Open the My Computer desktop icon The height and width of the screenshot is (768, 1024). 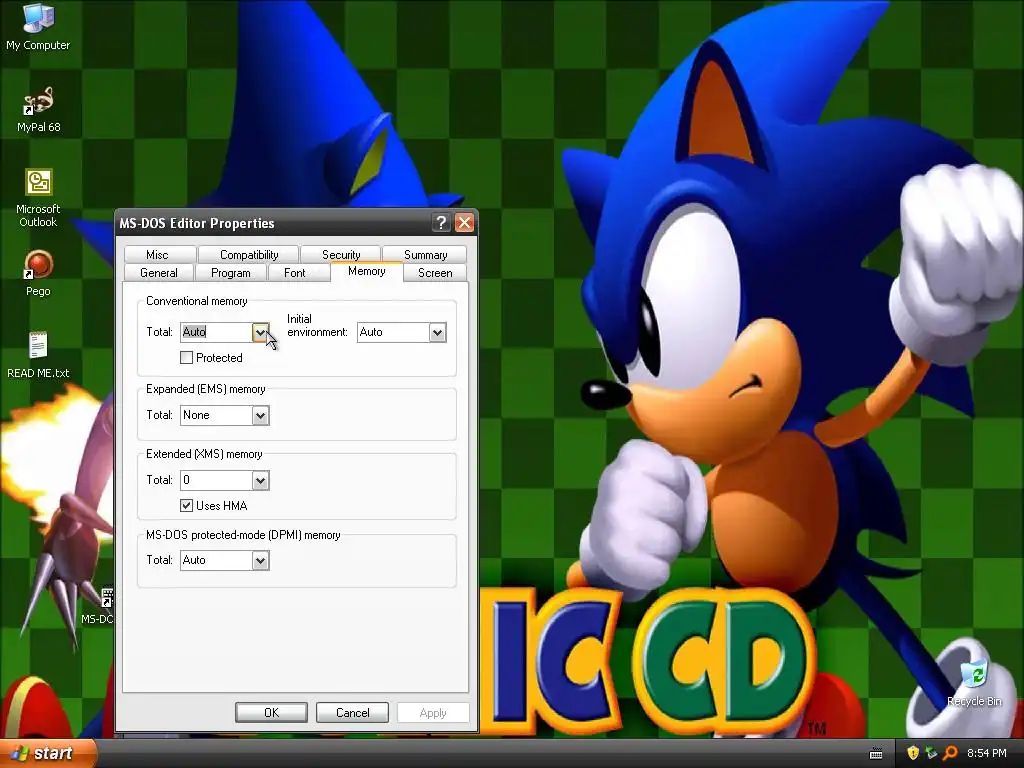(38, 27)
